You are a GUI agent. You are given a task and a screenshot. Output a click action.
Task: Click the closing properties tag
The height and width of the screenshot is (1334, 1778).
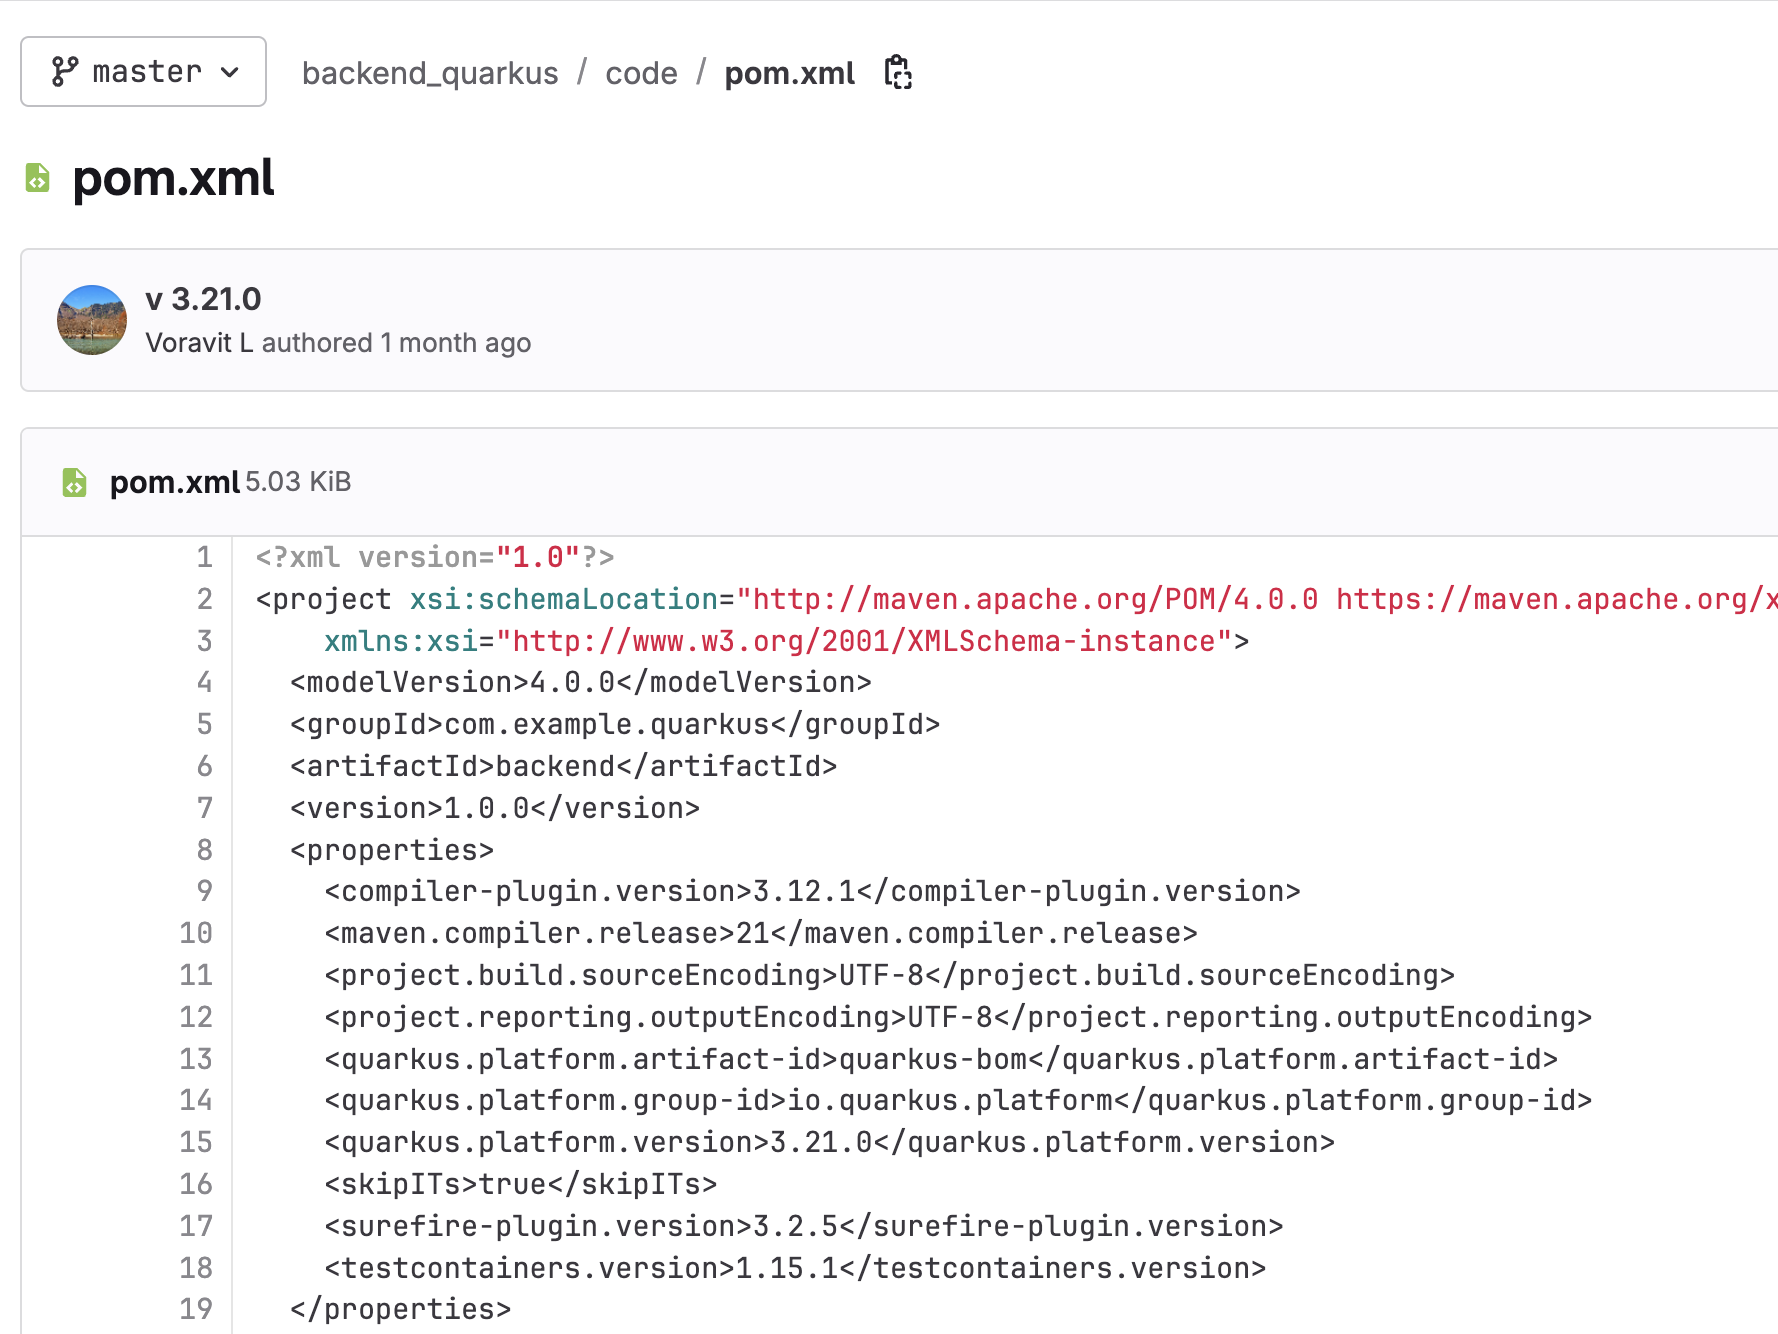tap(401, 1309)
